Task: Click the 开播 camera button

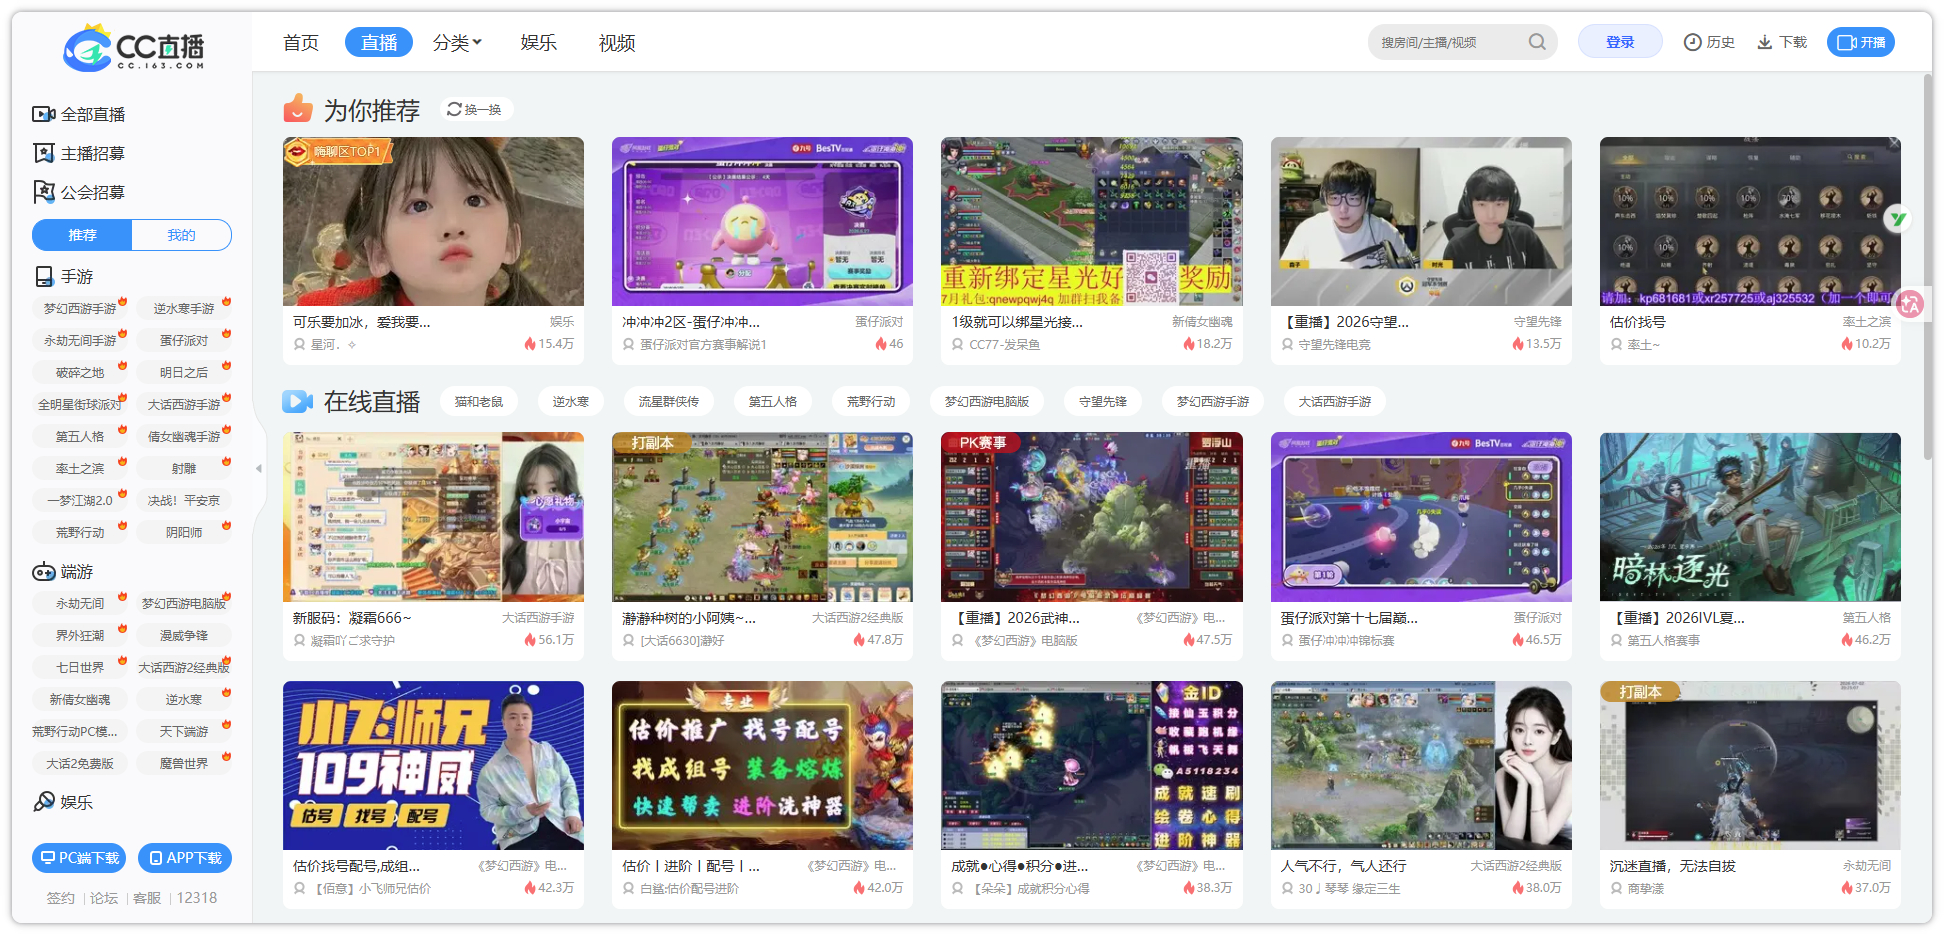Action: pyautogui.click(x=1860, y=42)
